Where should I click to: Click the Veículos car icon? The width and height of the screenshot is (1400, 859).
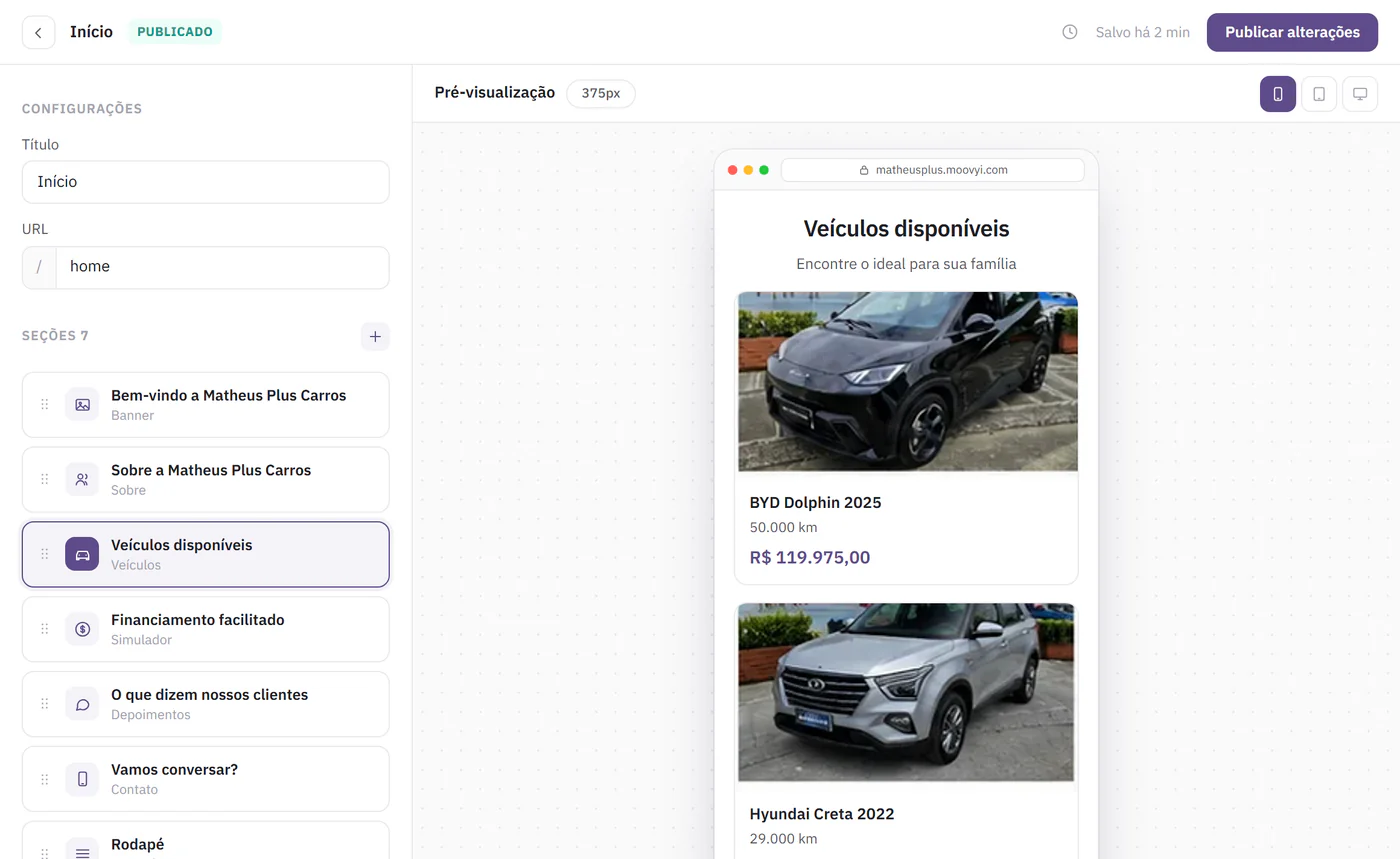(82, 554)
